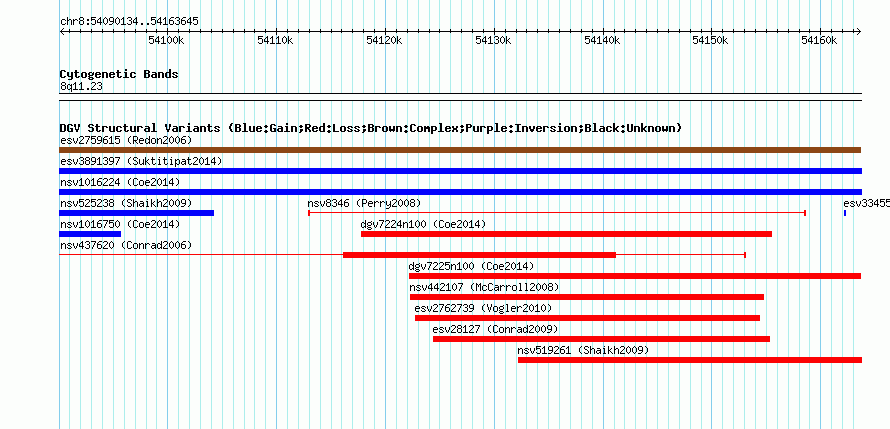Open the nsv442107 (McCarroll2008) label
The width and height of the screenshot is (890, 429).
tap(484, 287)
